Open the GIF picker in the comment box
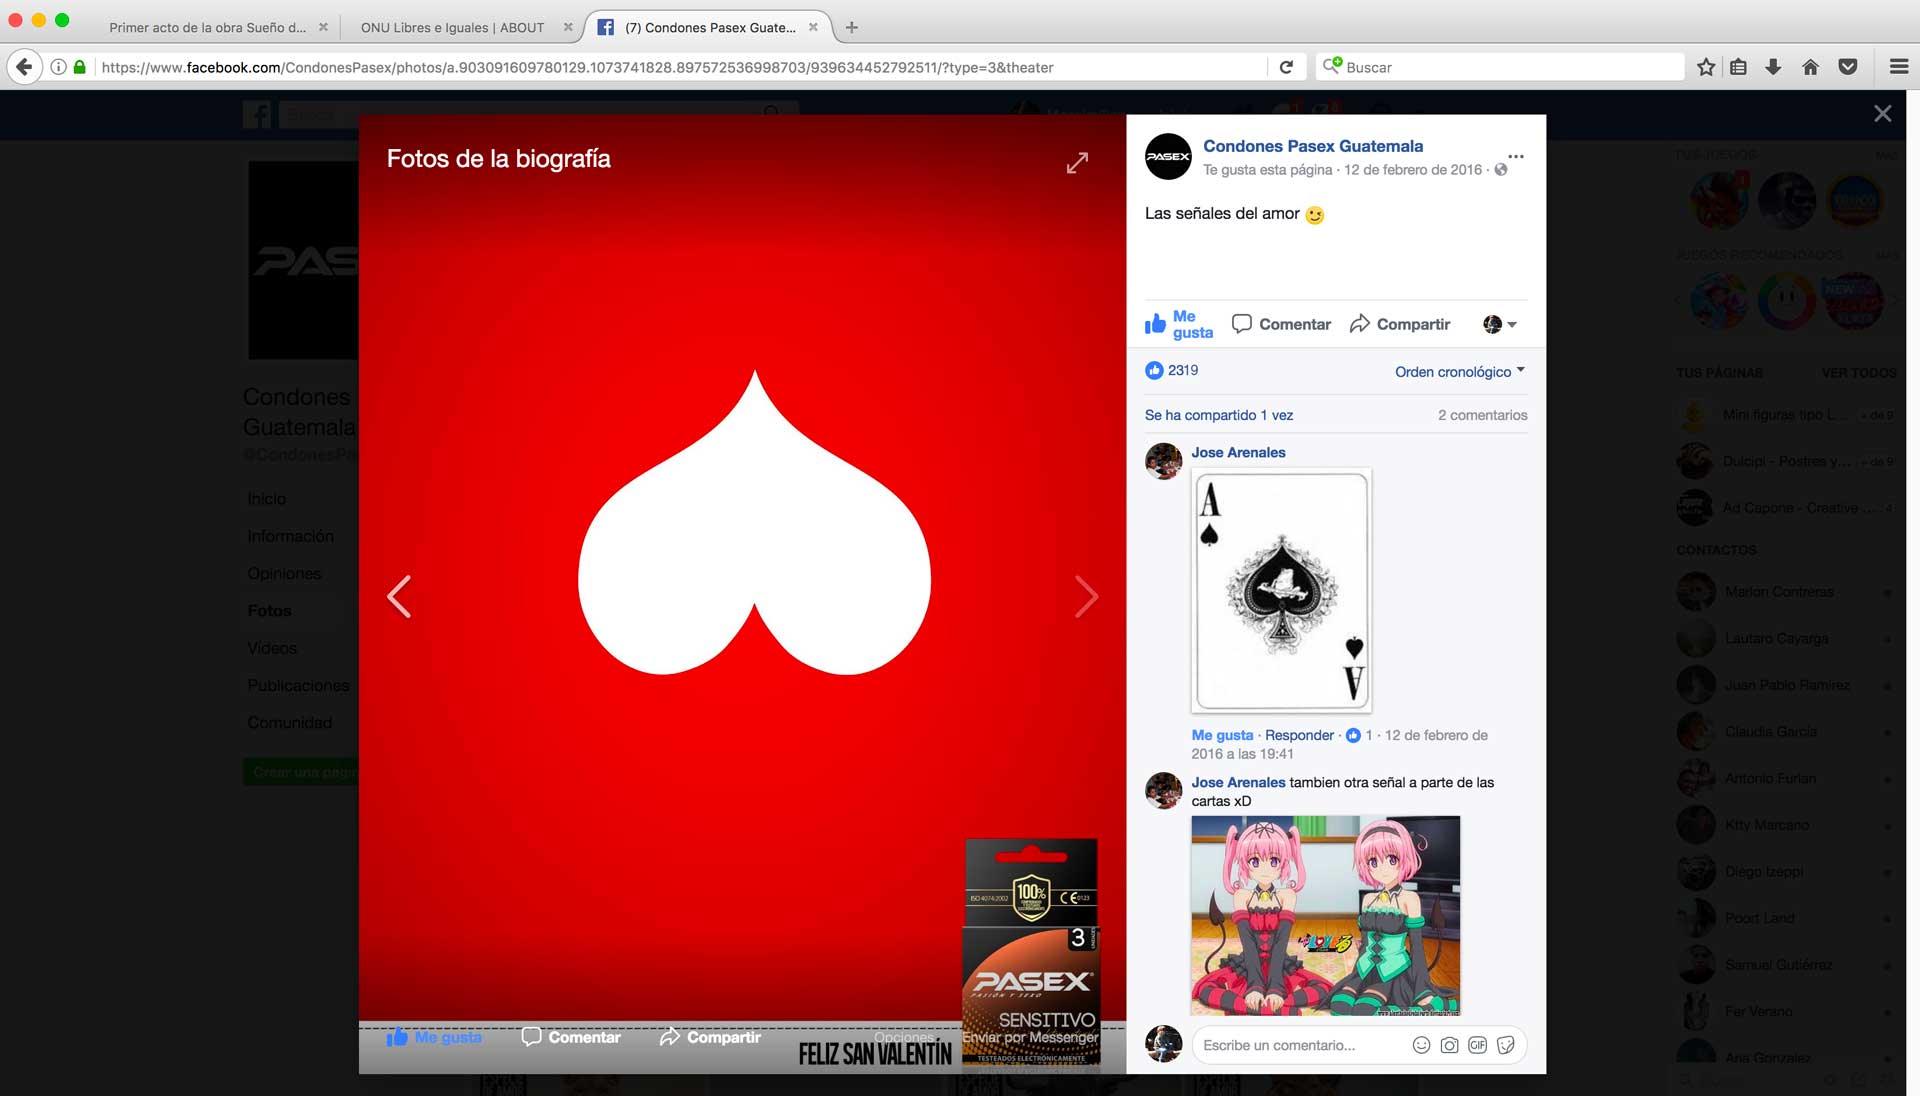The width and height of the screenshot is (1920, 1096). [x=1477, y=1045]
